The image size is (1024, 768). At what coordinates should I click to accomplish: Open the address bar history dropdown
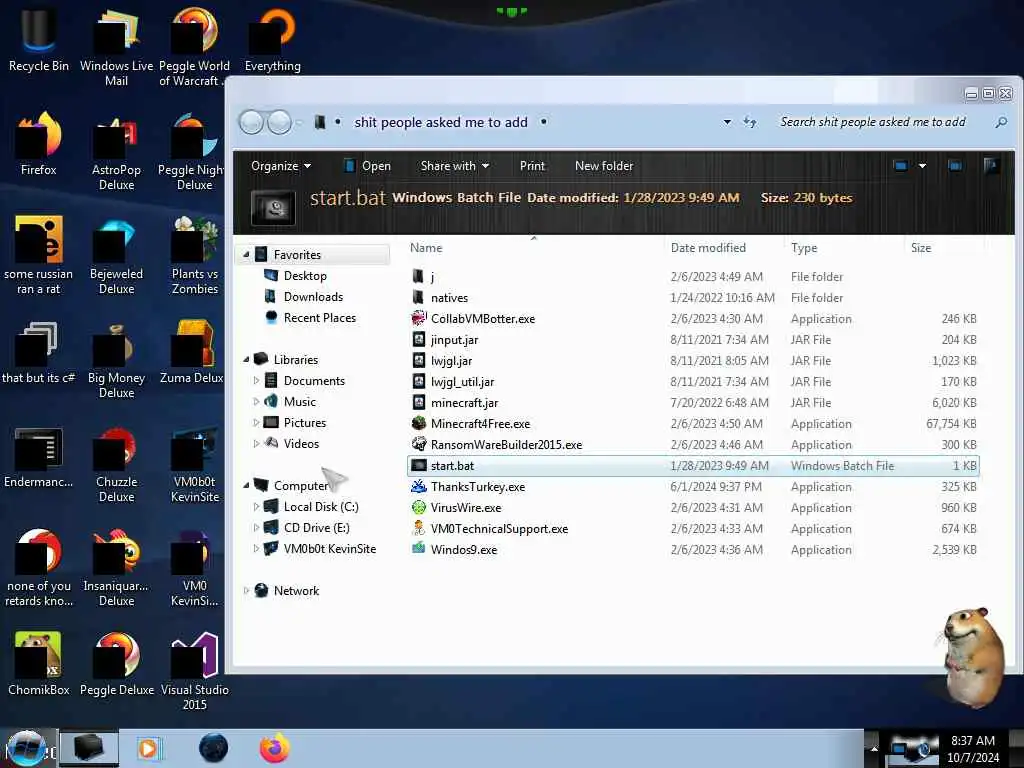click(727, 122)
